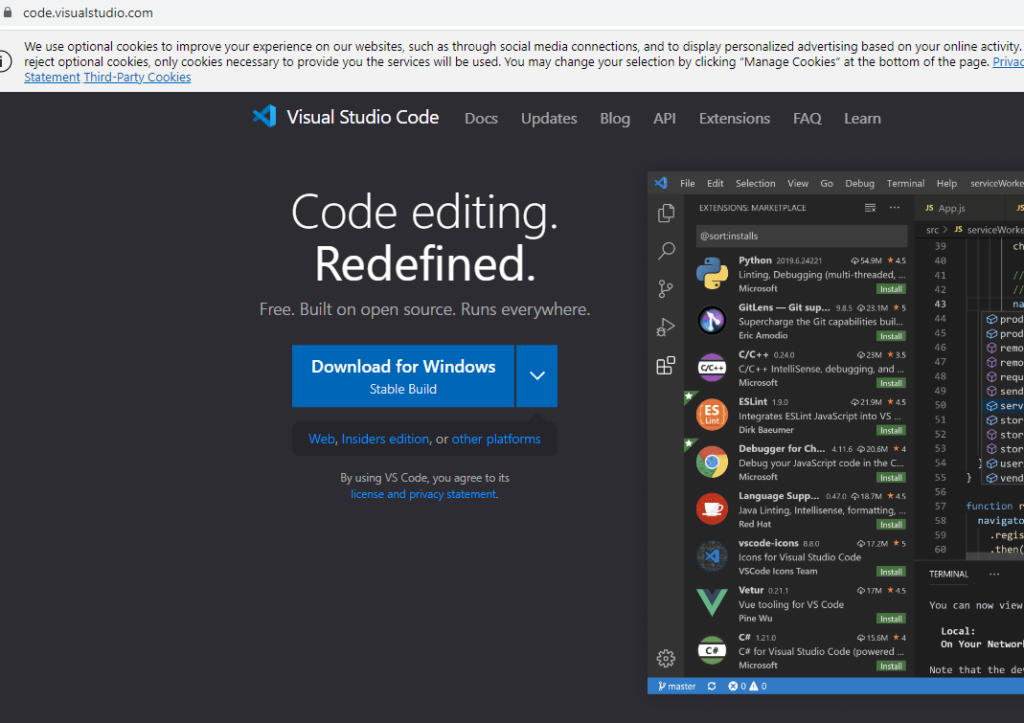Click the Python extension icon
The width and height of the screenshot is (1024, 723).
pyautogui.click(x=712, y=273)
